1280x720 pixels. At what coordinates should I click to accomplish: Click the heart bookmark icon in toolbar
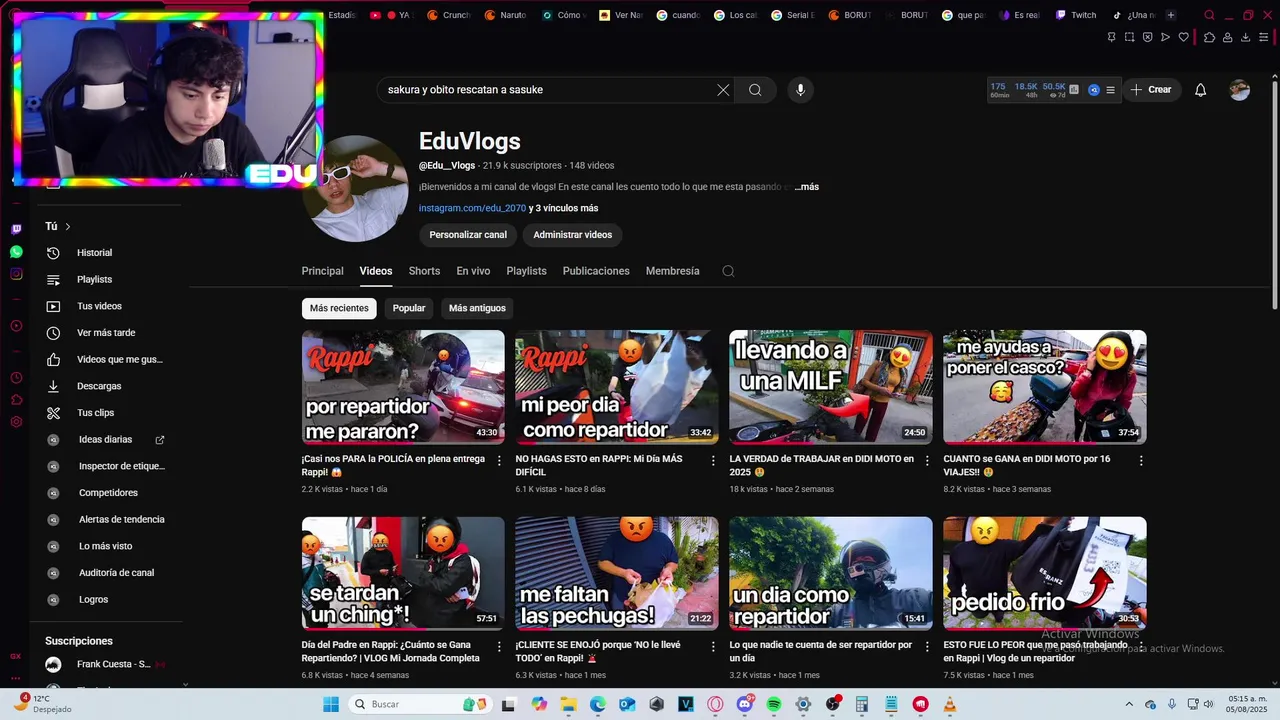1184,37
